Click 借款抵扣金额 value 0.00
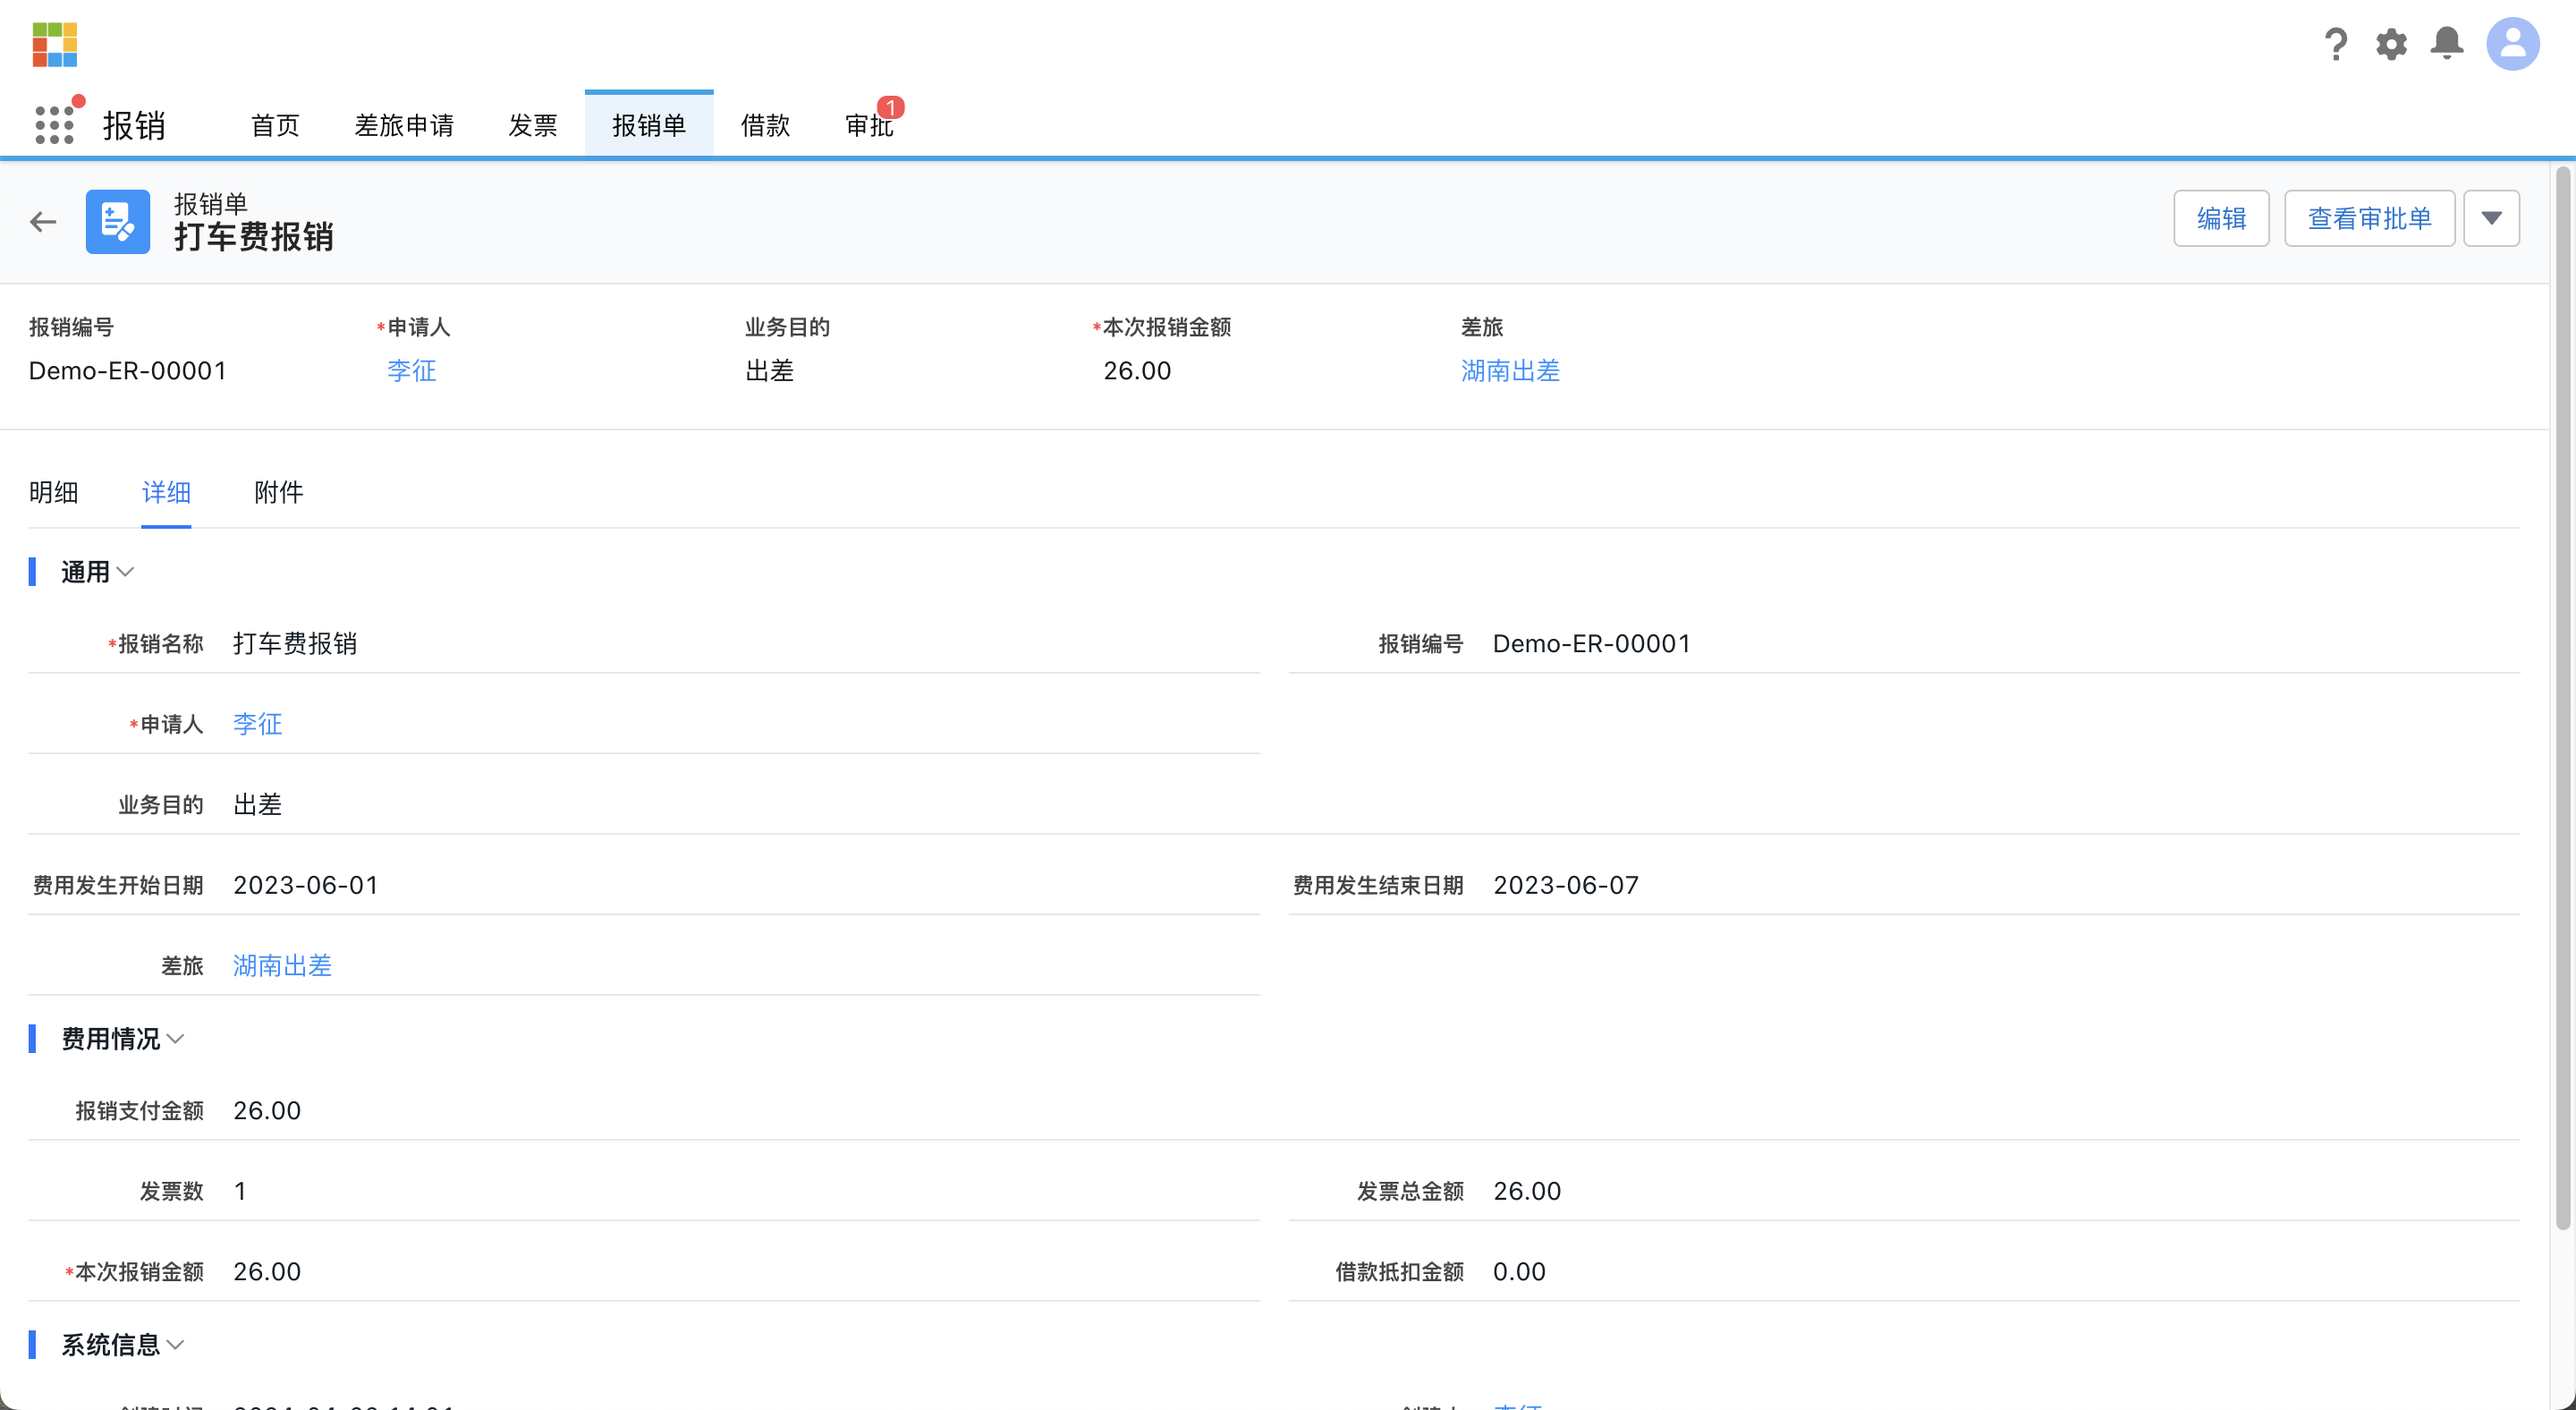 [x=1519, y=1272]
